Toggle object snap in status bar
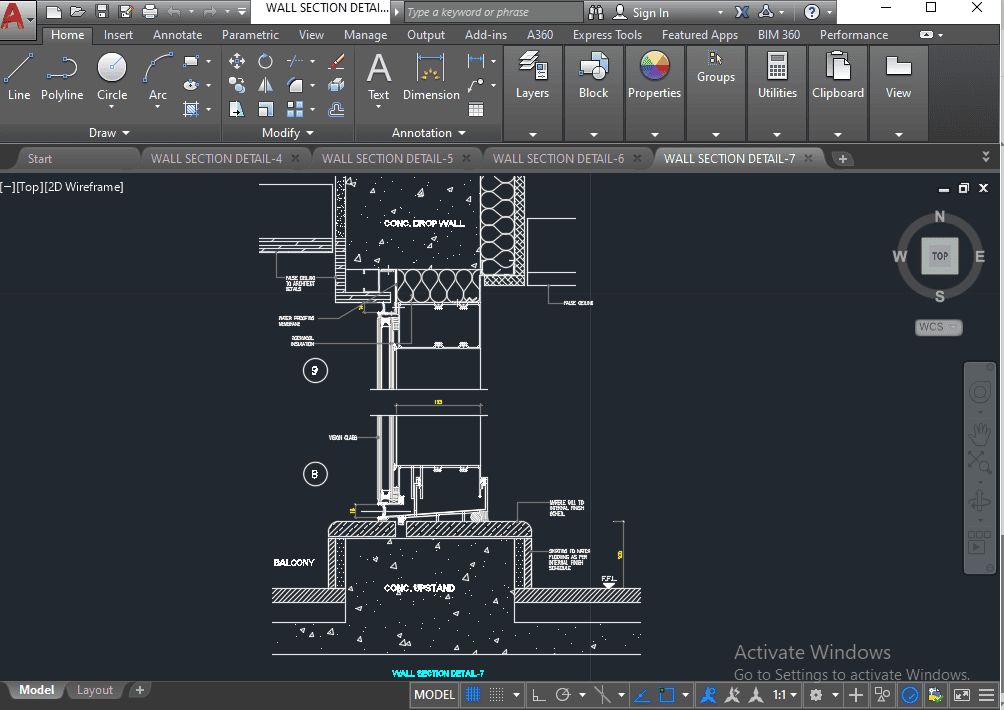 667,695
